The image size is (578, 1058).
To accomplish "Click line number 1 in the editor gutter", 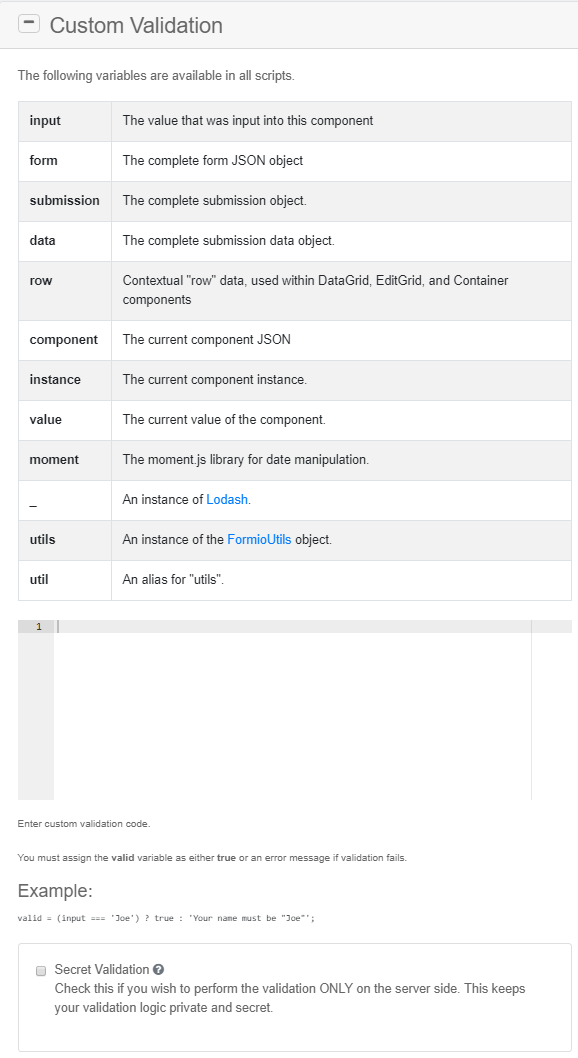I will pyautogui.click(x=38, y=626).
